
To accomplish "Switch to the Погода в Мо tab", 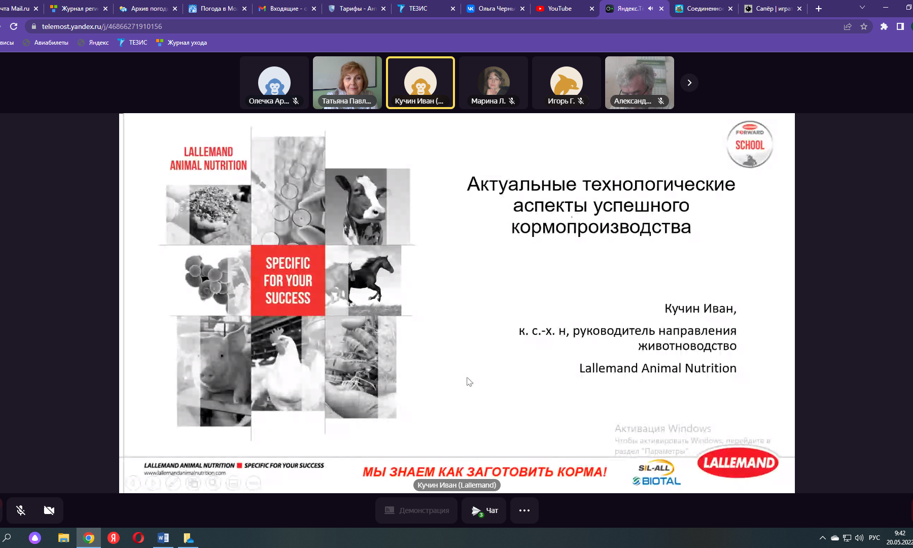I will click(217, 8).
